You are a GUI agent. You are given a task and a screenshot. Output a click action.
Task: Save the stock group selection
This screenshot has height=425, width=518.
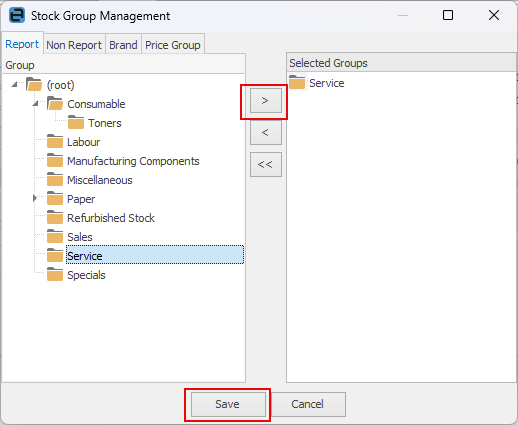tap(228, 404)
